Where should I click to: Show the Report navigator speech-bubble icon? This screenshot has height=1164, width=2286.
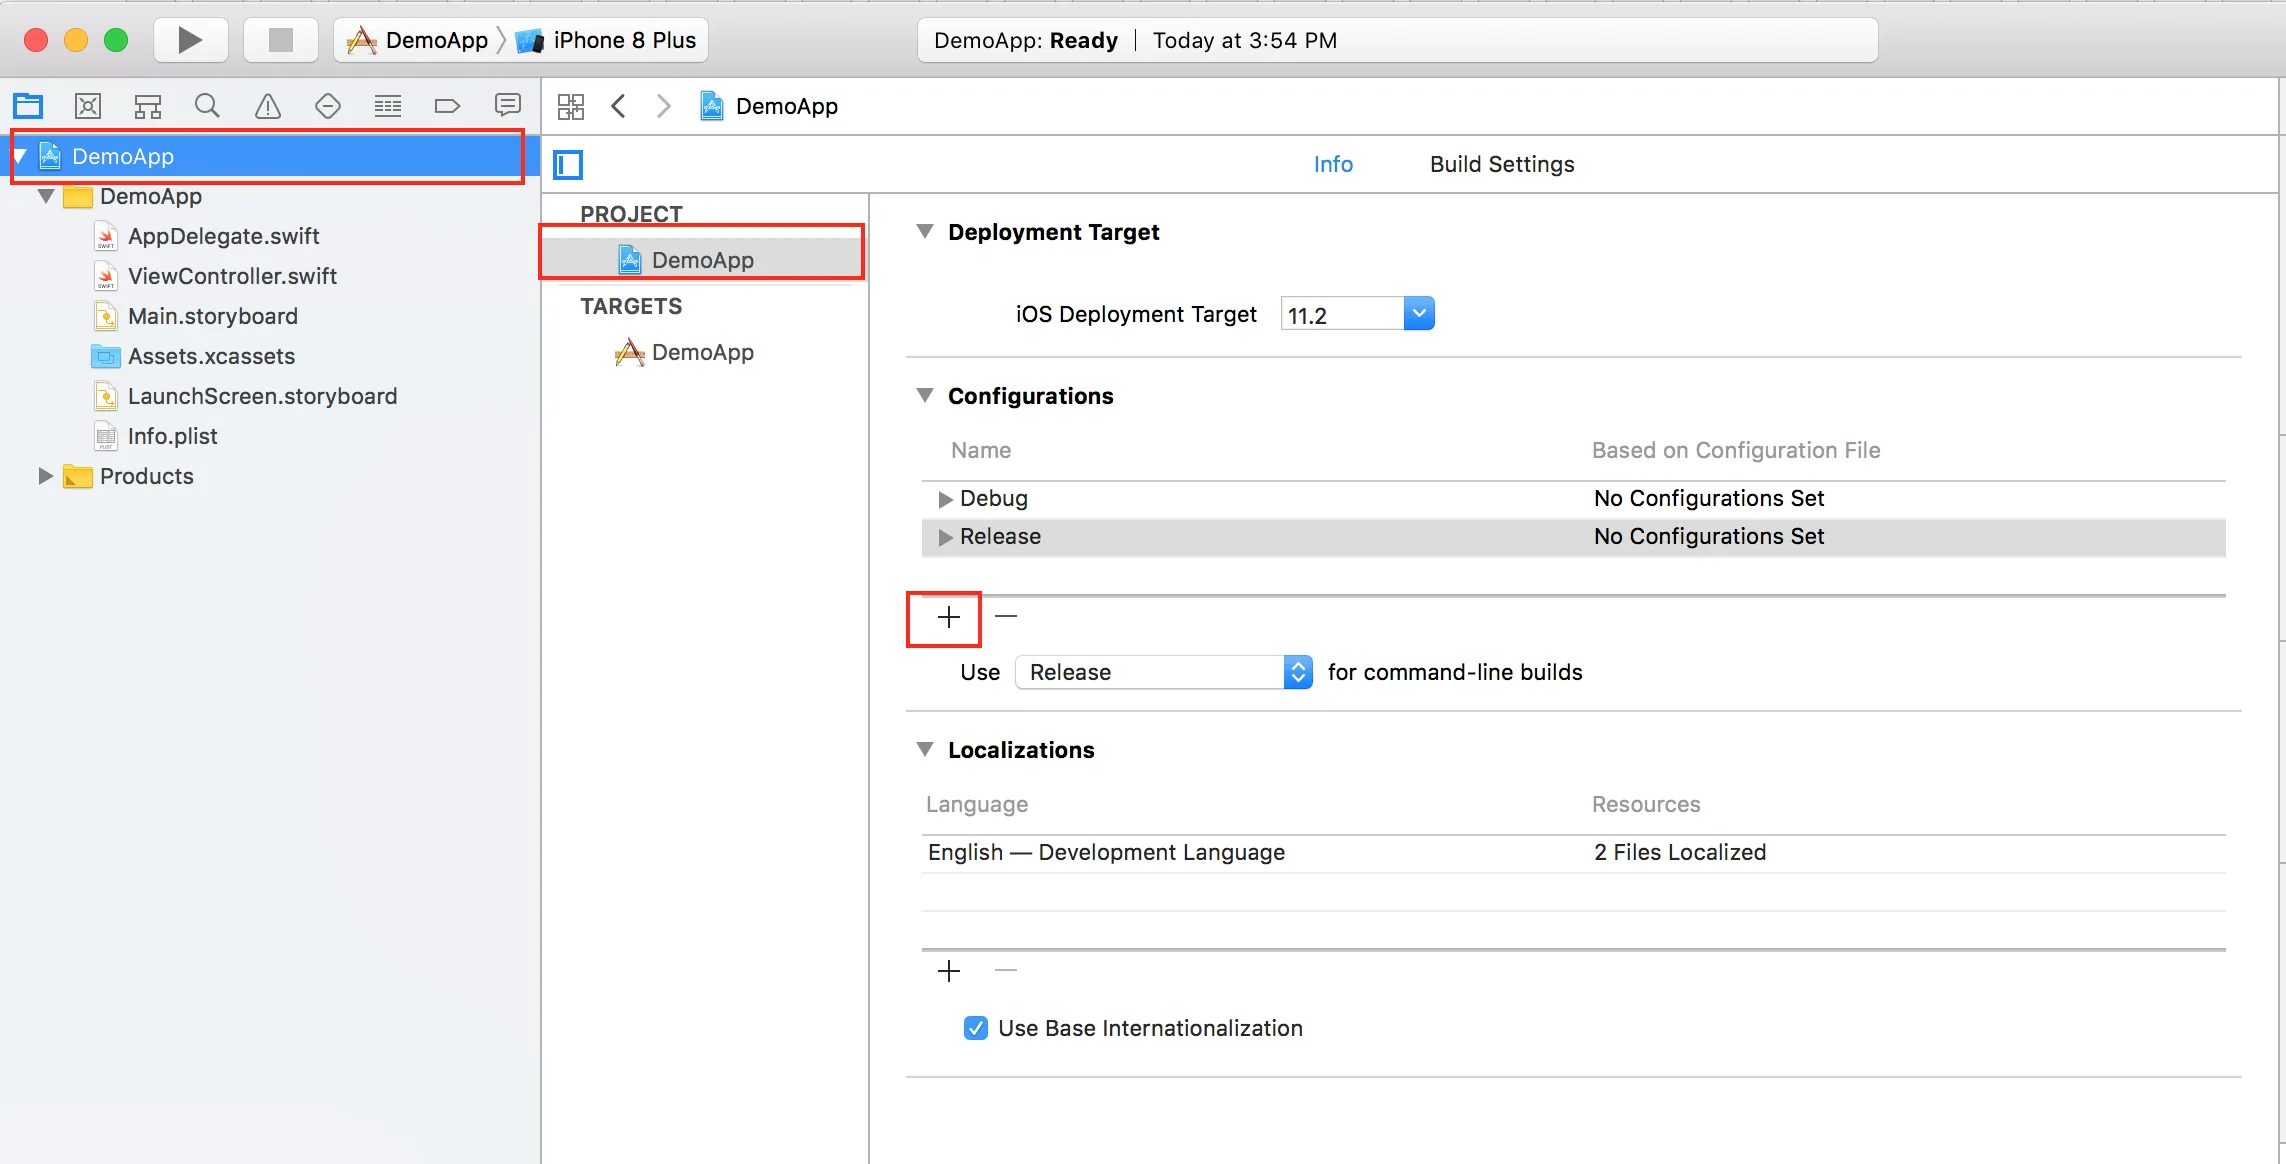[508, 106]
